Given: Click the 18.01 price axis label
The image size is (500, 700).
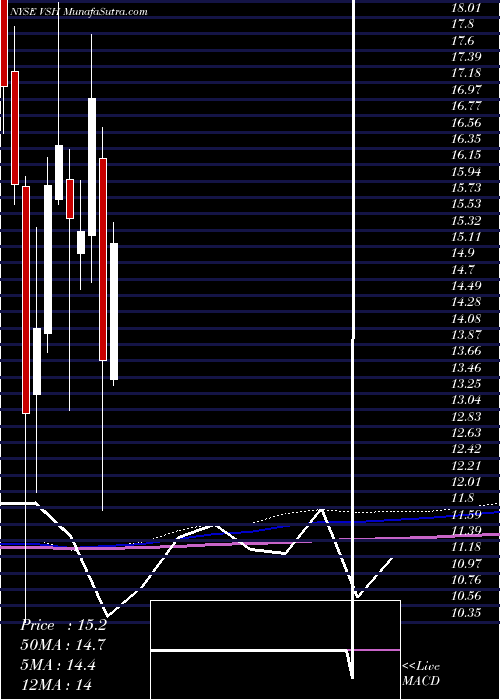Looking at the screenshot, I should [465, 8].
